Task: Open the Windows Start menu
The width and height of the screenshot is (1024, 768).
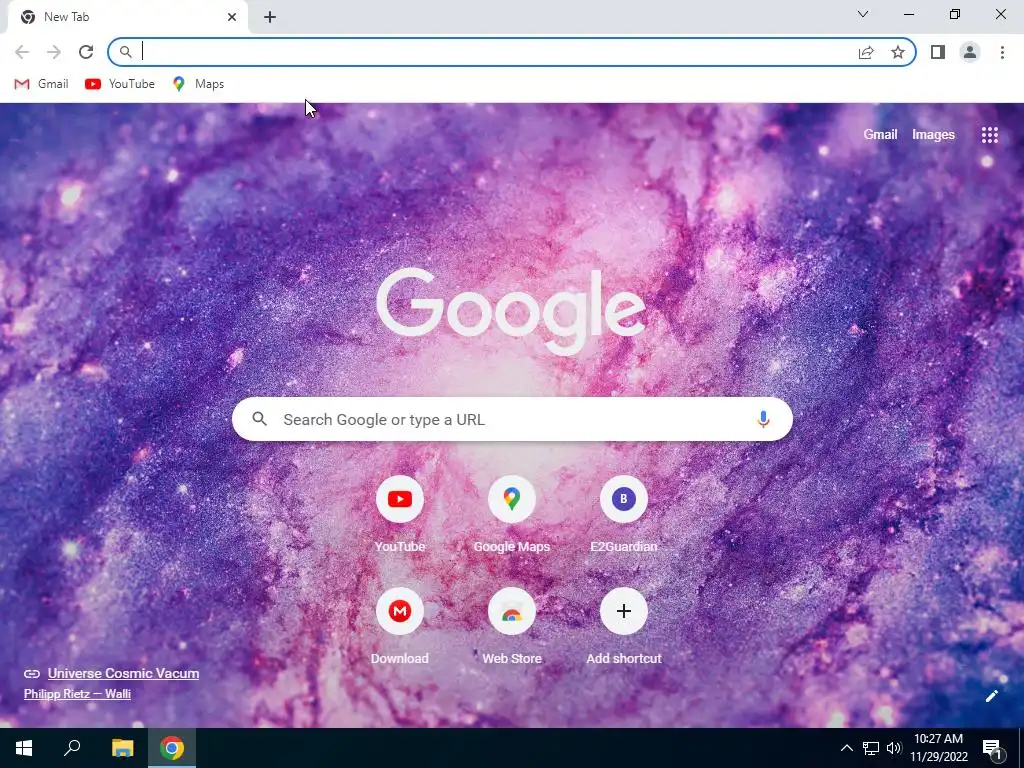Action: click(x=24, y=748)
